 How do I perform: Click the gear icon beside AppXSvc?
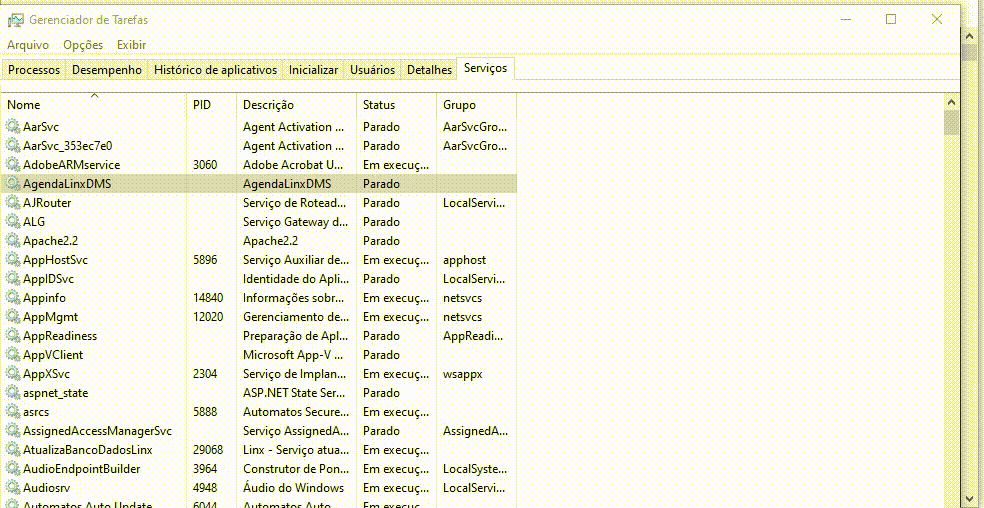point(13,374)
